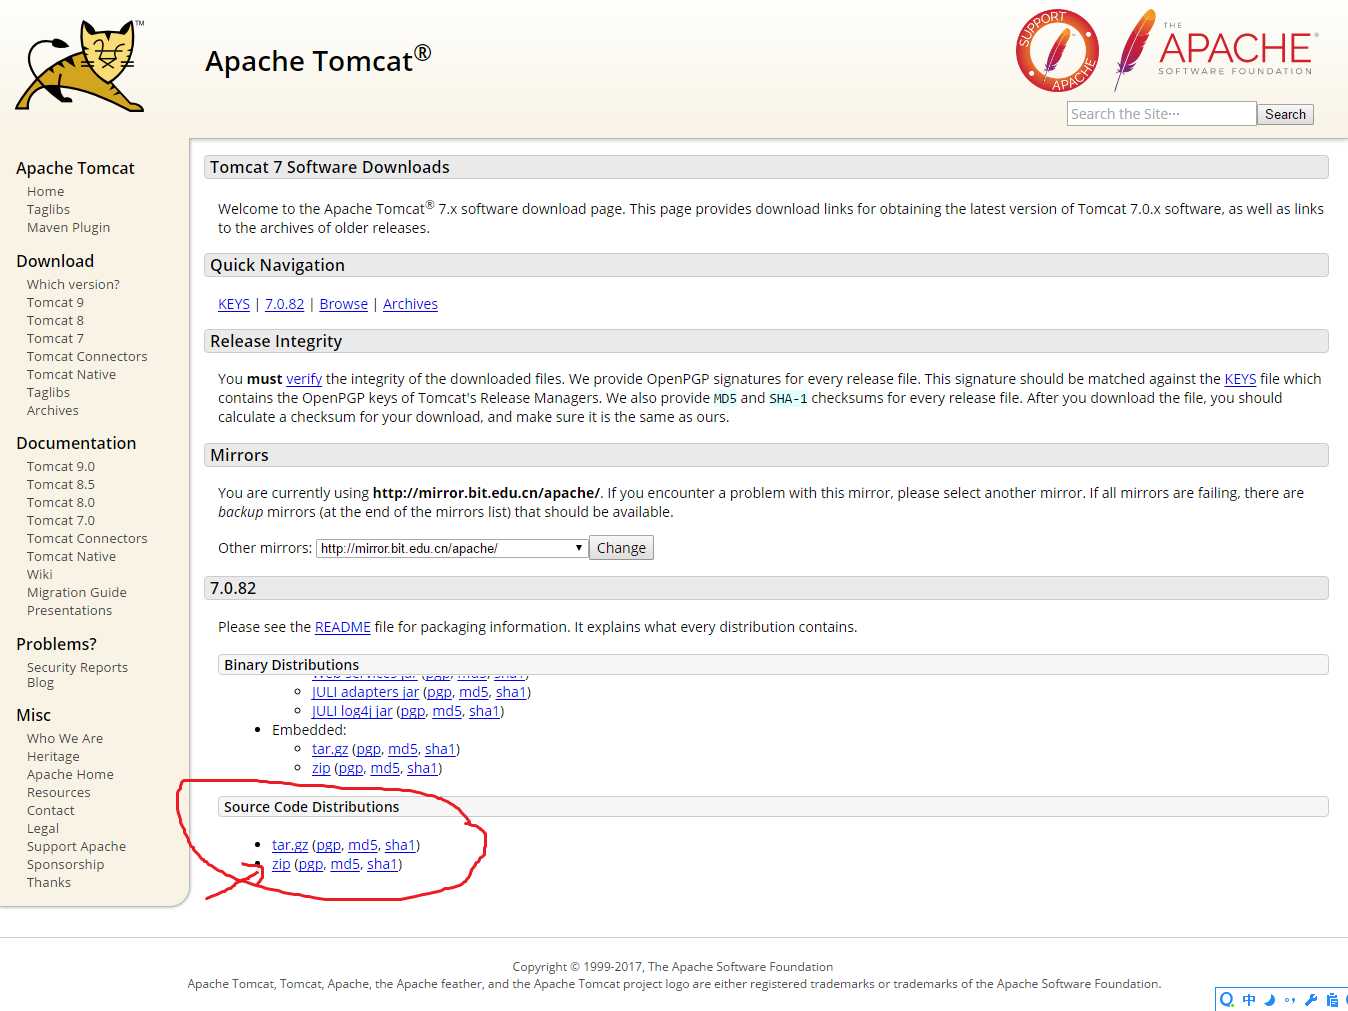Focus the Search the Site input field

1161,114
